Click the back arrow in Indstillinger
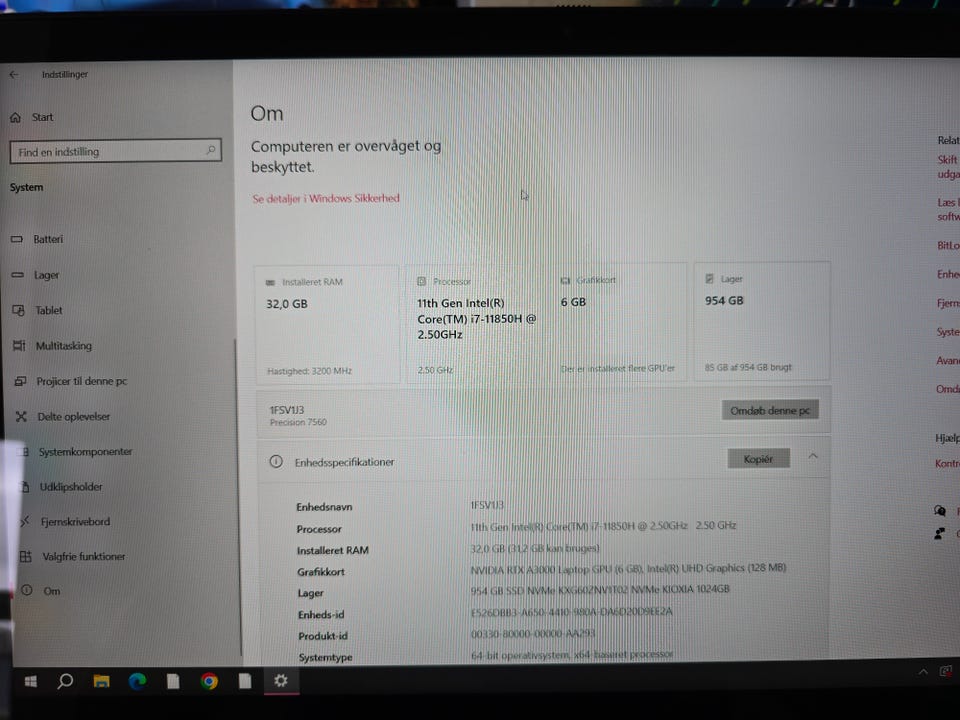The width and height of the screenshot is (960, 720). [x=13, y=74]
